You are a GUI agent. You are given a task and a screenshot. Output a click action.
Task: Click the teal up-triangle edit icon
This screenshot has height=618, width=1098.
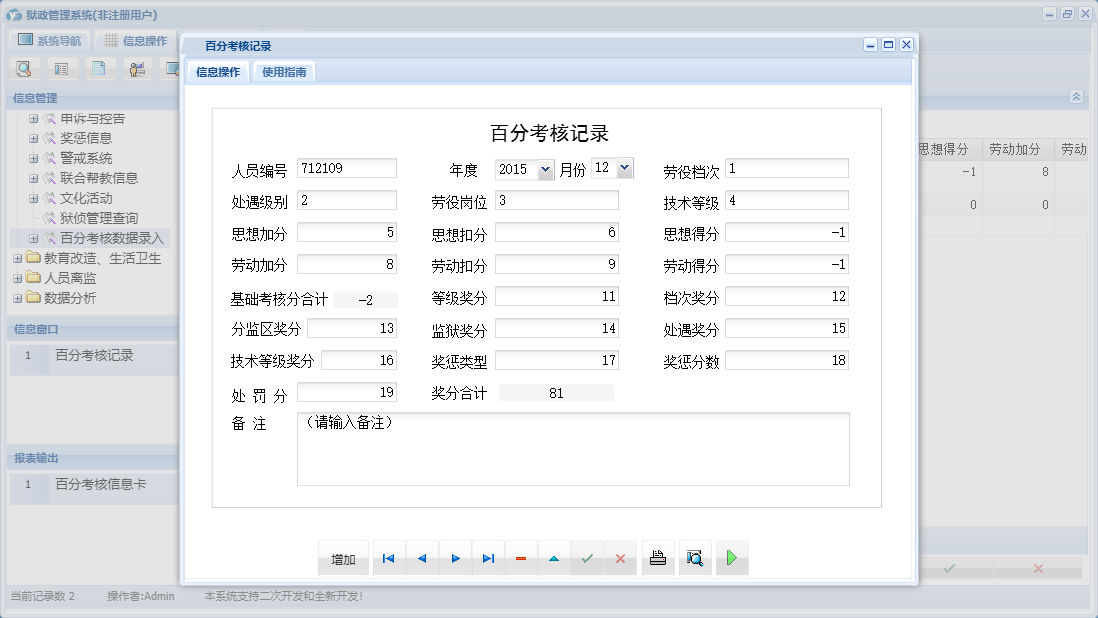coord(554,559)
